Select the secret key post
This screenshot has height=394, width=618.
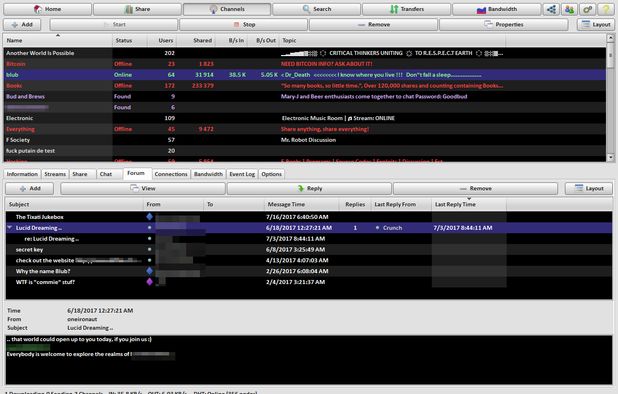pyautogui.click(x=309, y=249)
